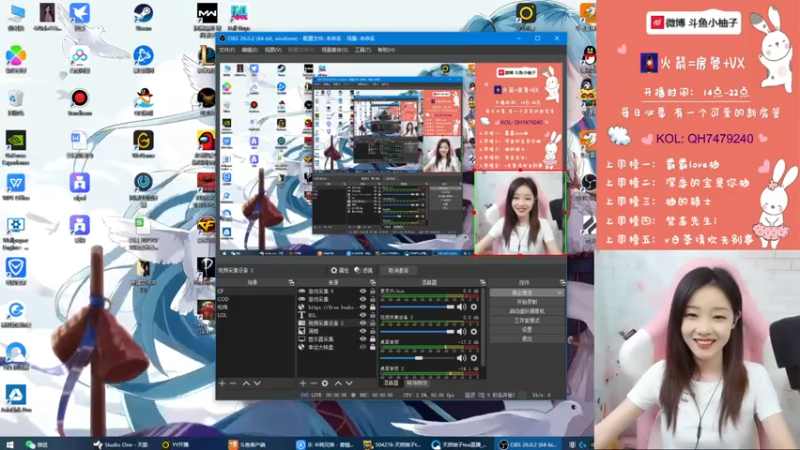Toggle visibility of display capture source
800x450 pixels.
coord(363,339)
